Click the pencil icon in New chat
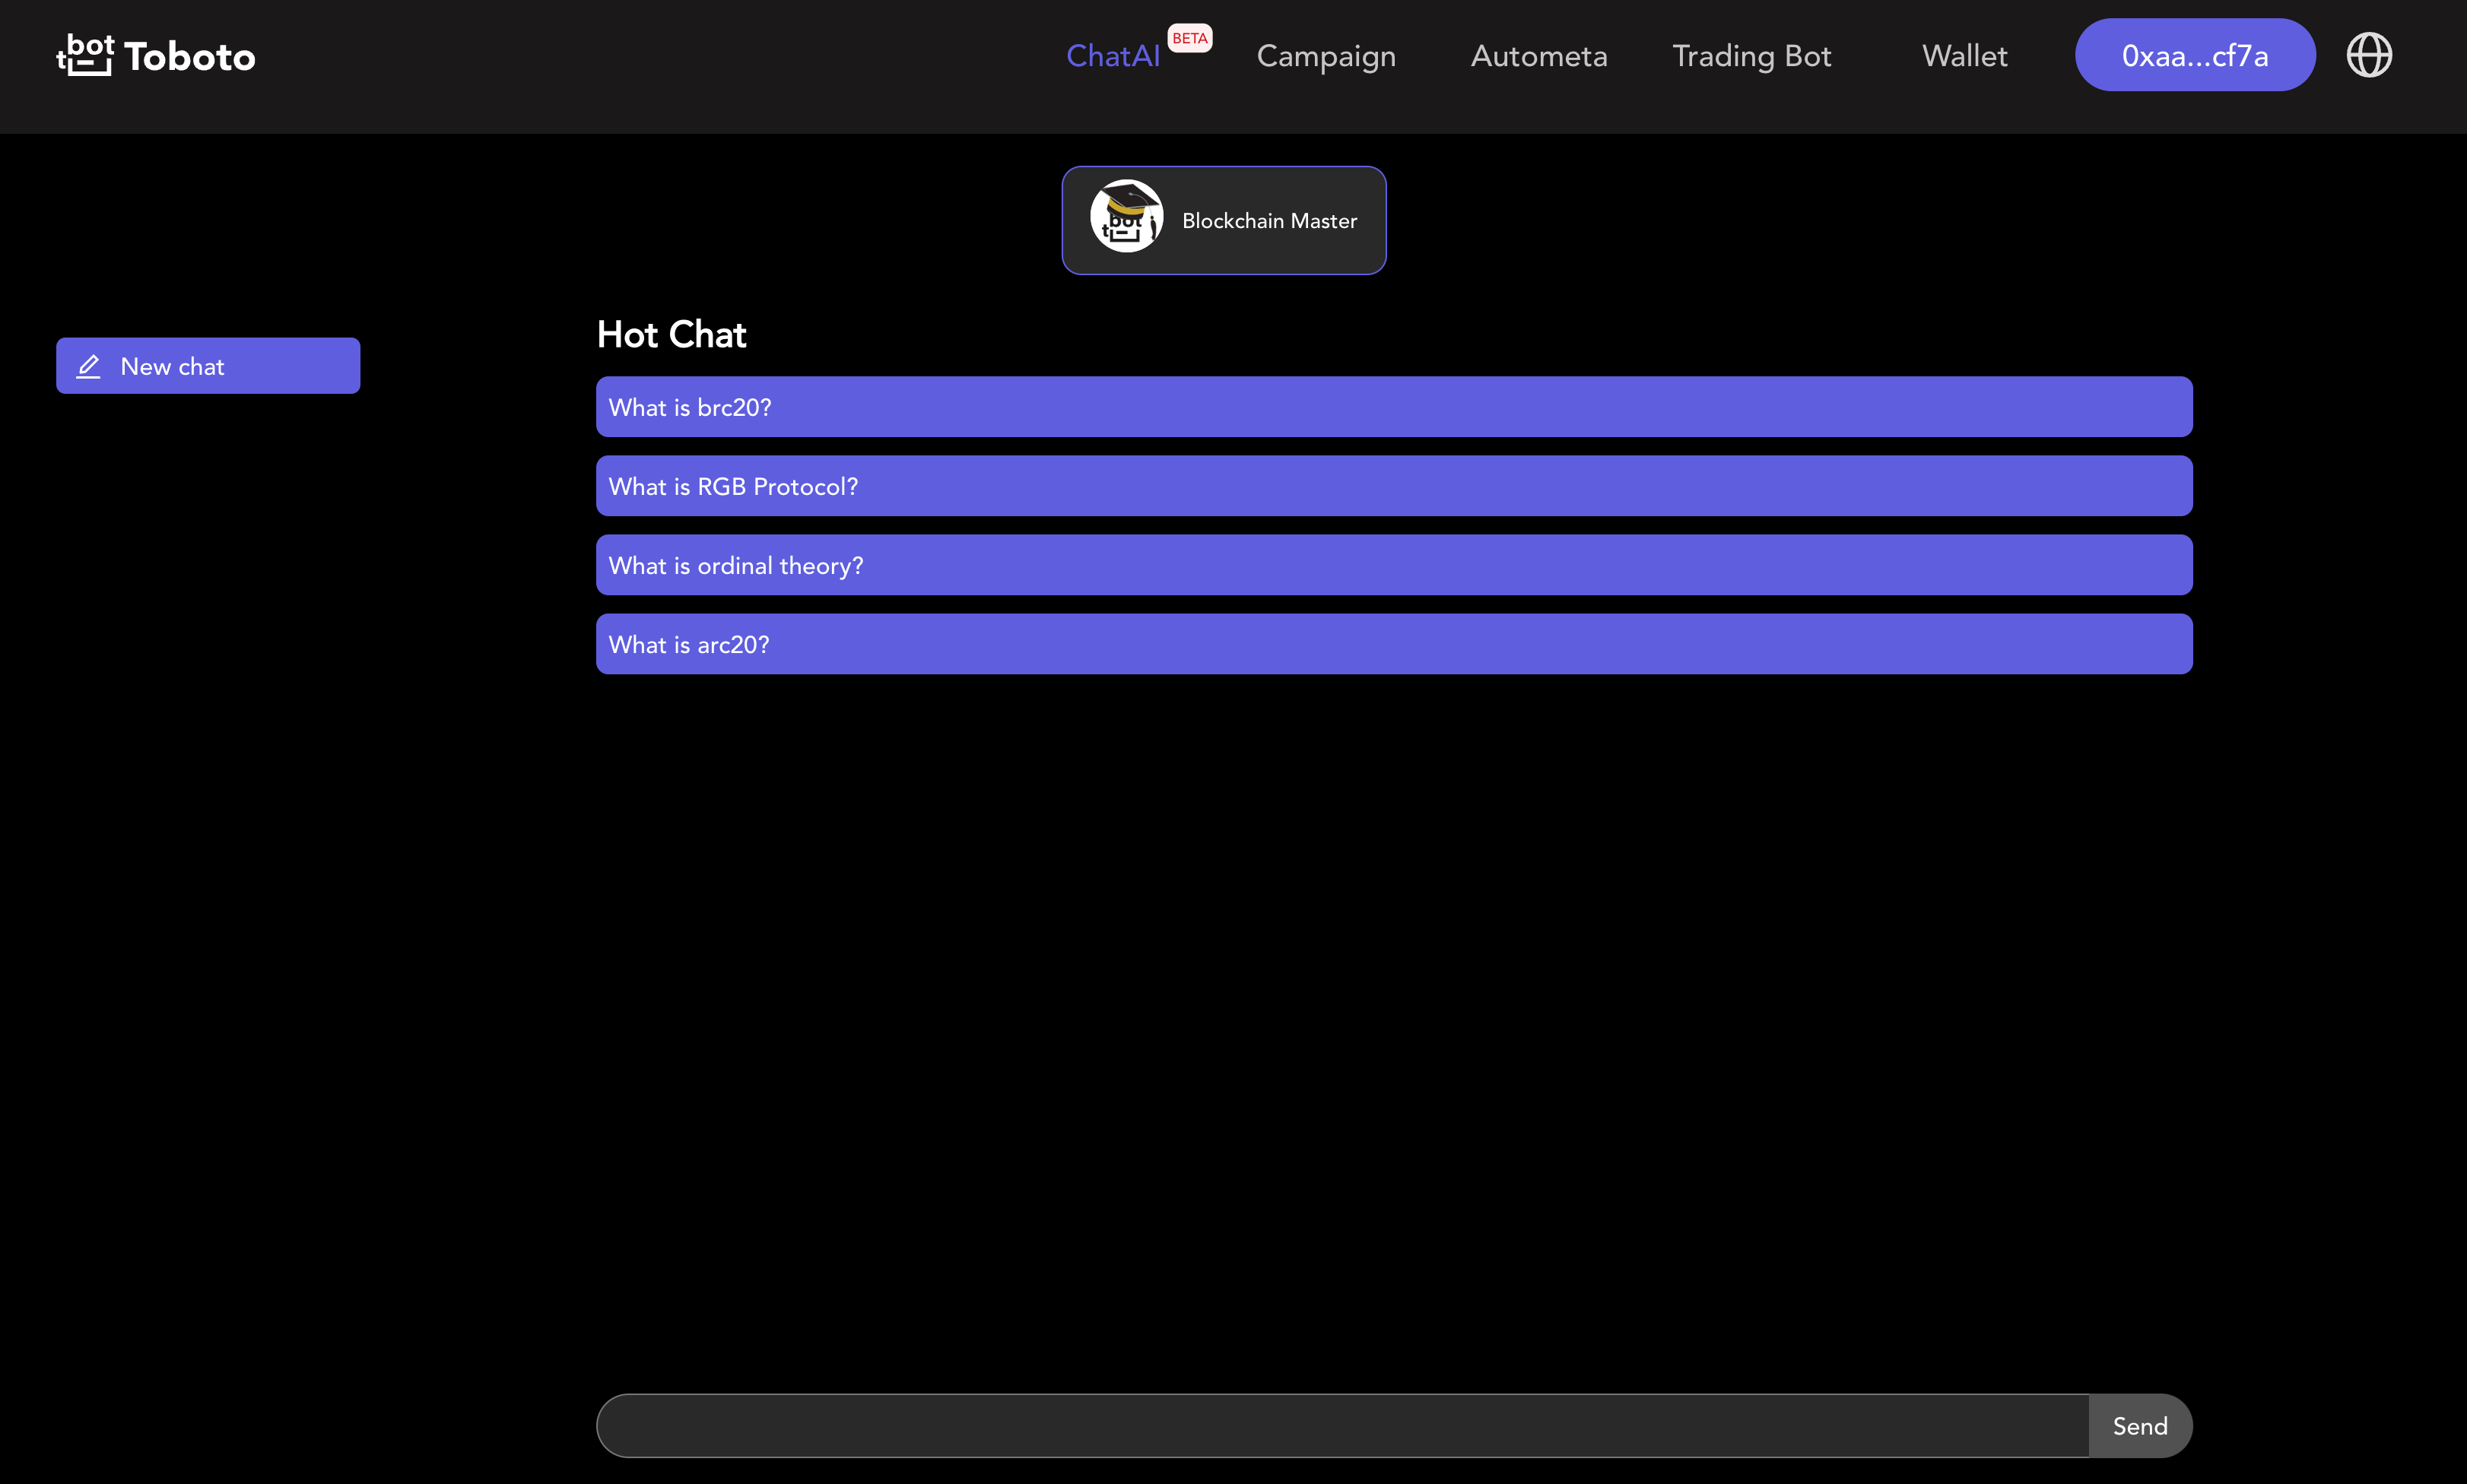This screenshot has width=2467, height=1484. tap(89, 366)
